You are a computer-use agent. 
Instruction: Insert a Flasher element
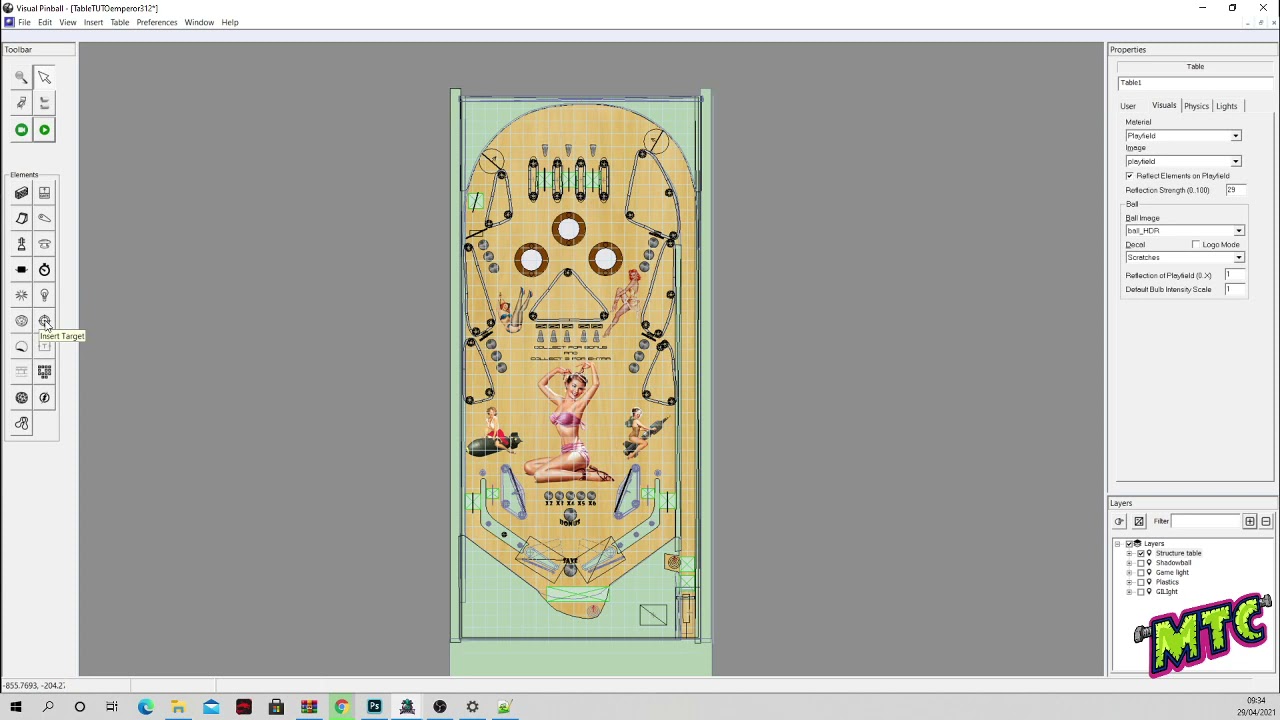[x=44, y=398]
